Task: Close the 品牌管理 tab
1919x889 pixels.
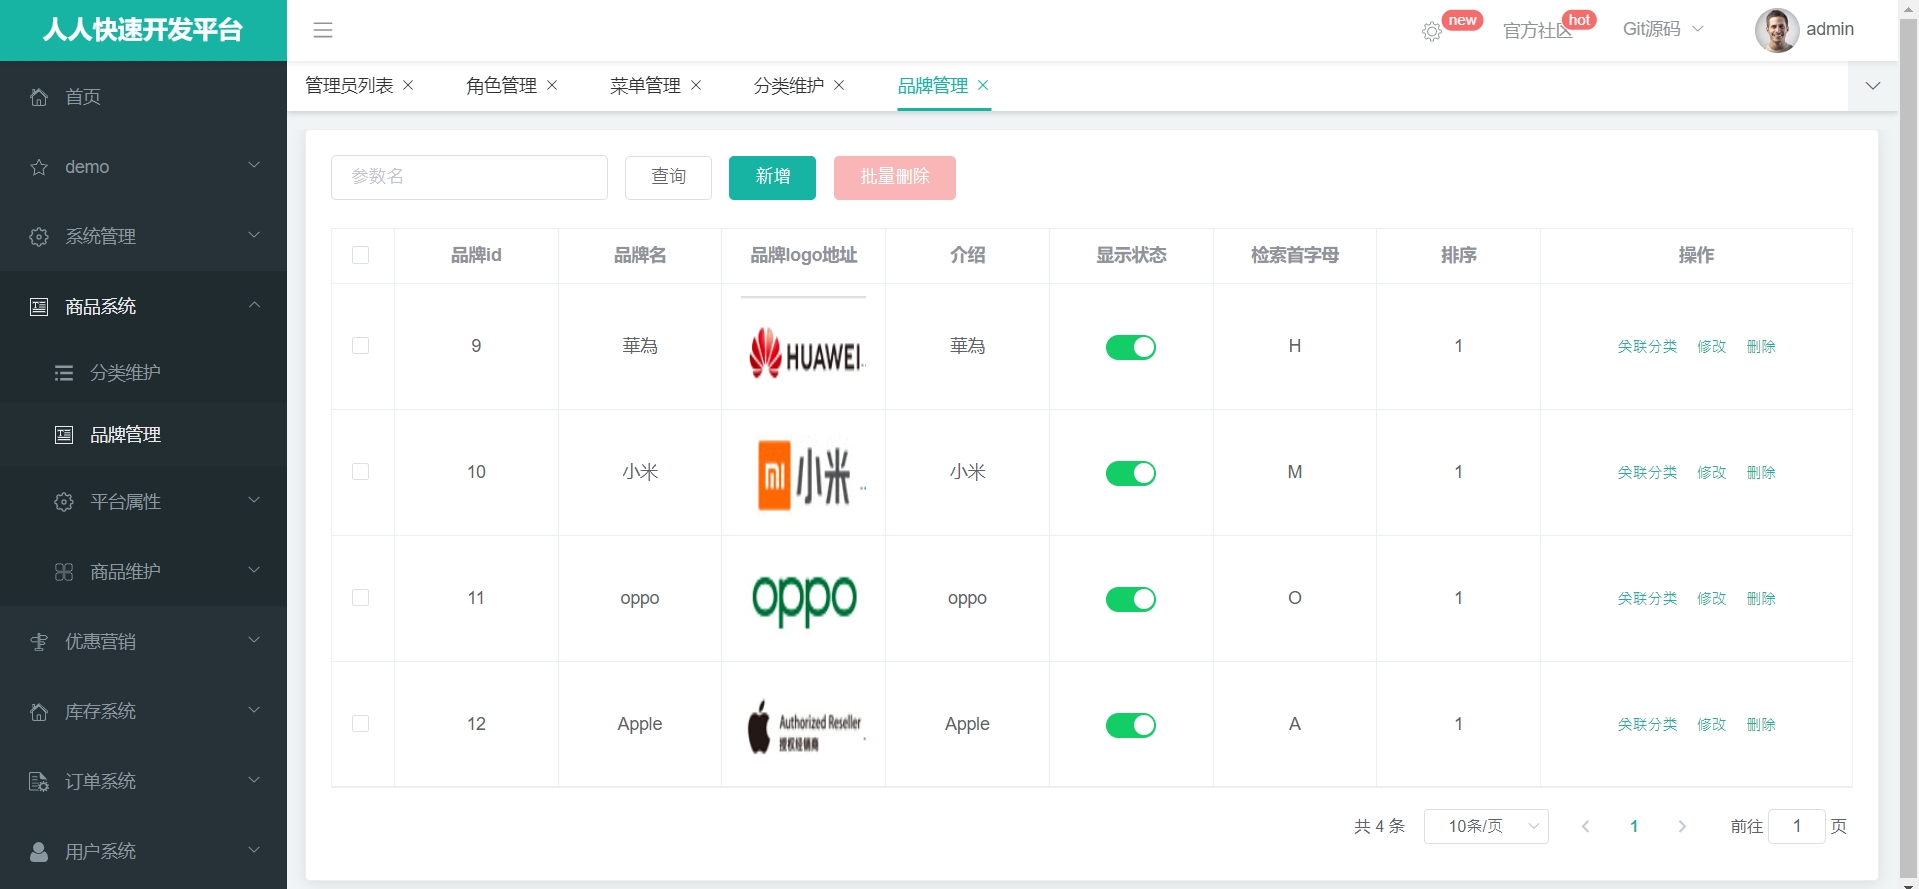Action: coord(983,85)
